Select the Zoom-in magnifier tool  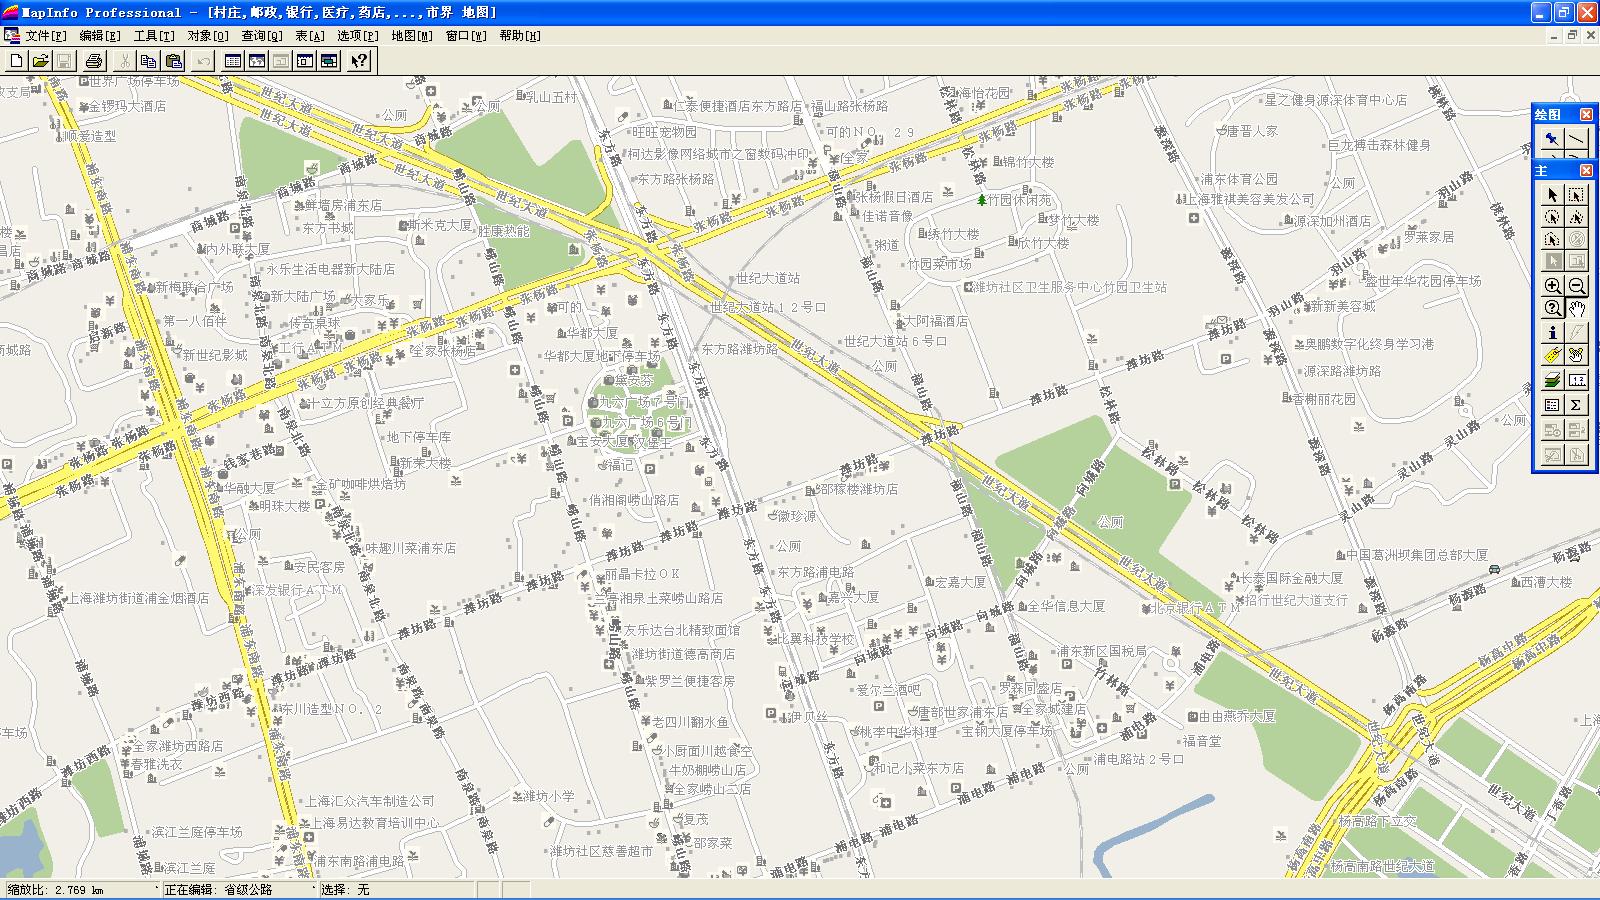point(1552,286)
